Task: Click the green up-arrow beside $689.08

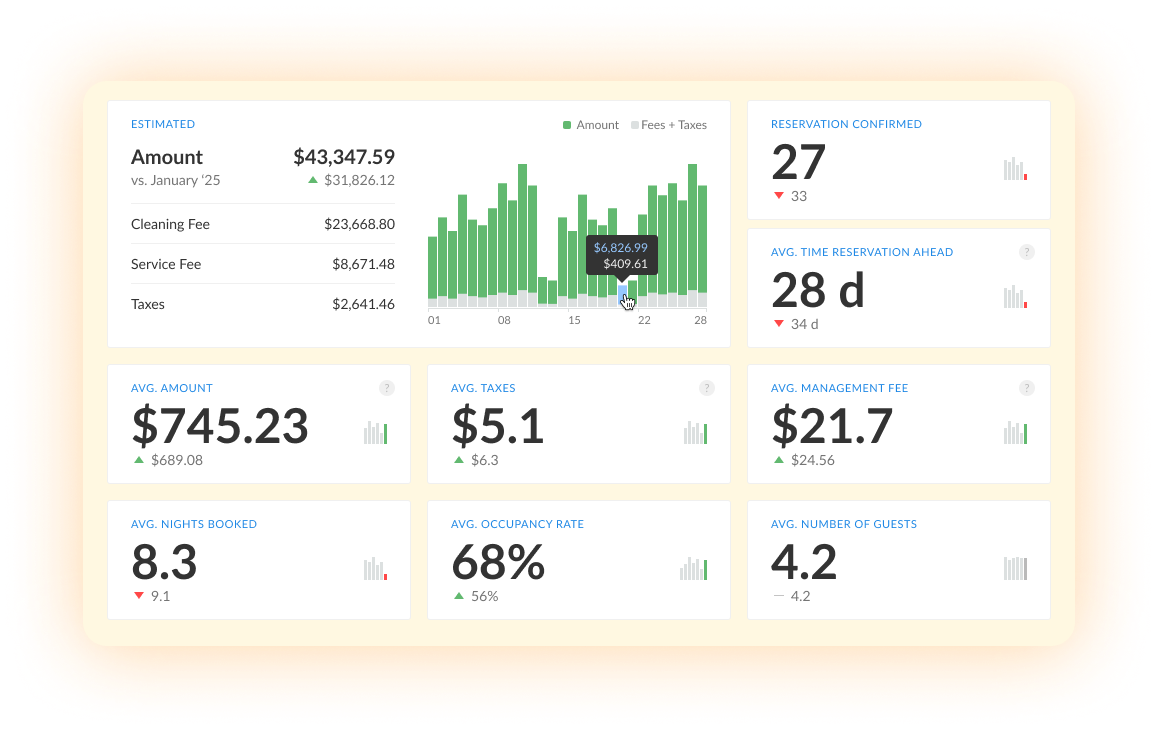Action: [x=138, y=460]
